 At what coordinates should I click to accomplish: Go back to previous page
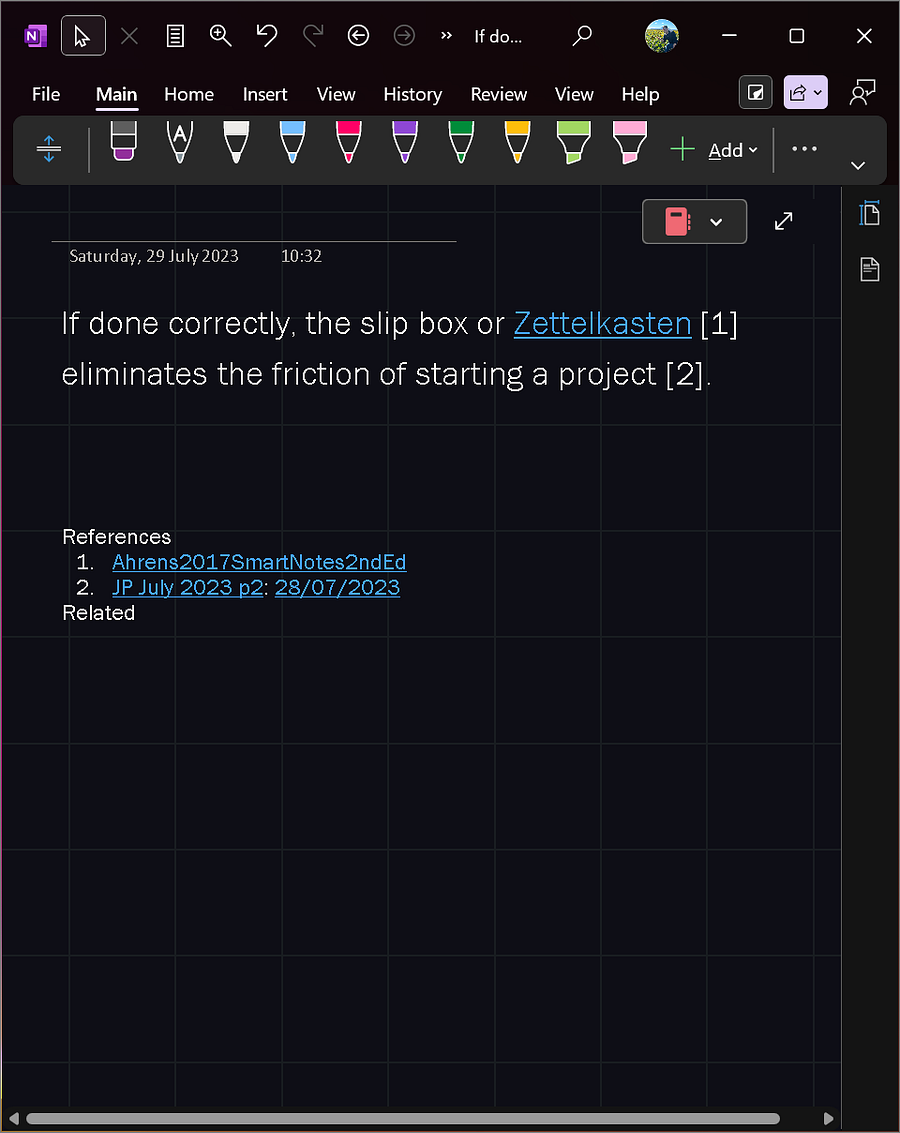tap(358, 35)
